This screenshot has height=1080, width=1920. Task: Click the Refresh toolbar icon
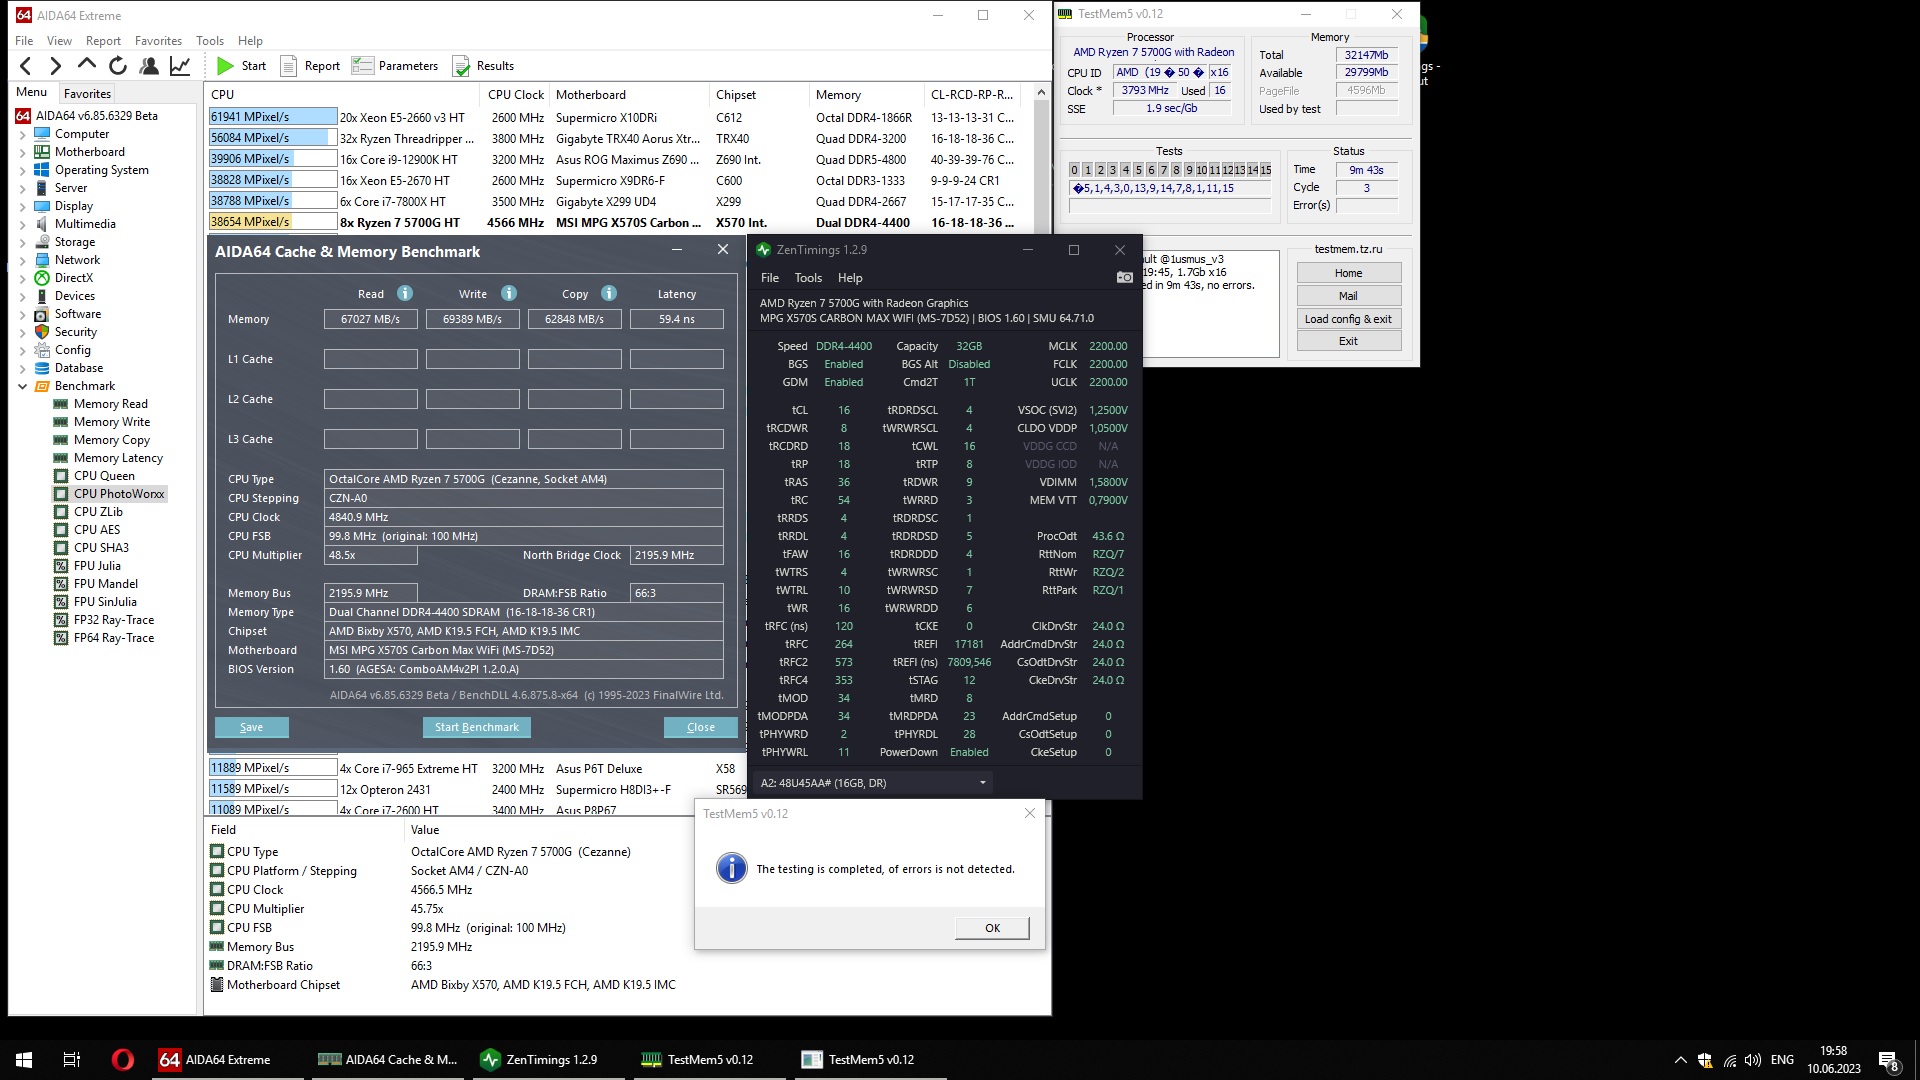[x=118, y=66]
